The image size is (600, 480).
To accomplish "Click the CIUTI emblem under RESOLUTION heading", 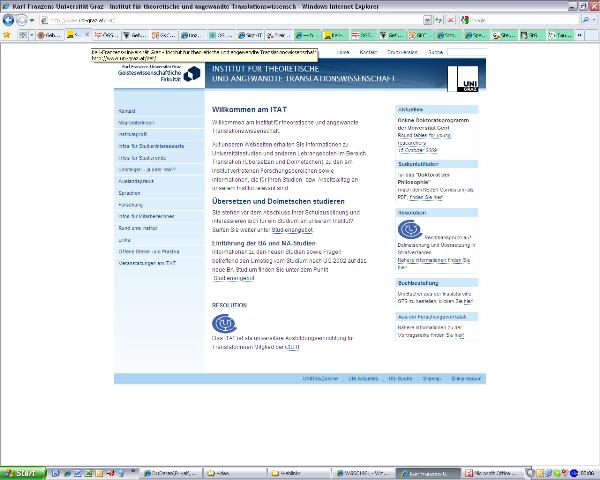I will [x=224, y=324].
